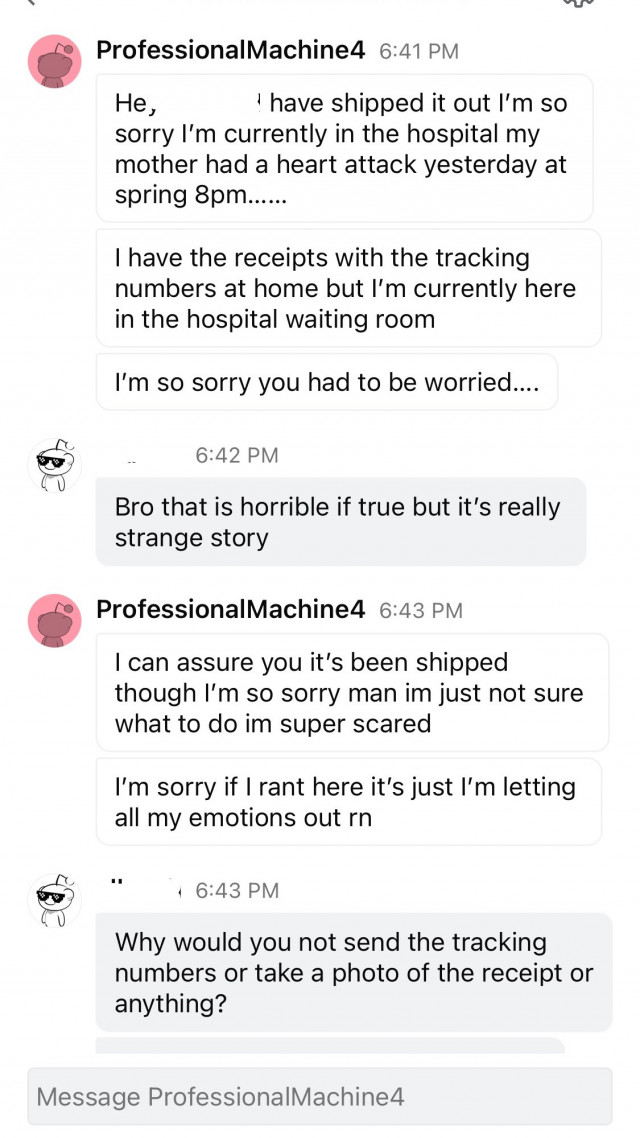This screenshot has height=1138, width=640.
Task: Select the 'receipts with the tracking numbers' message
Action: click(349, 288)
